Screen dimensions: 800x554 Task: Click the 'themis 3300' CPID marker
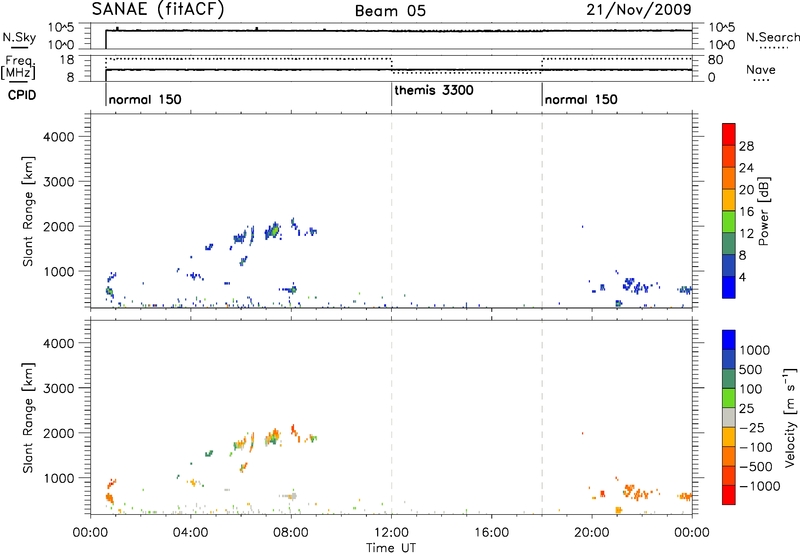(434, 90)
